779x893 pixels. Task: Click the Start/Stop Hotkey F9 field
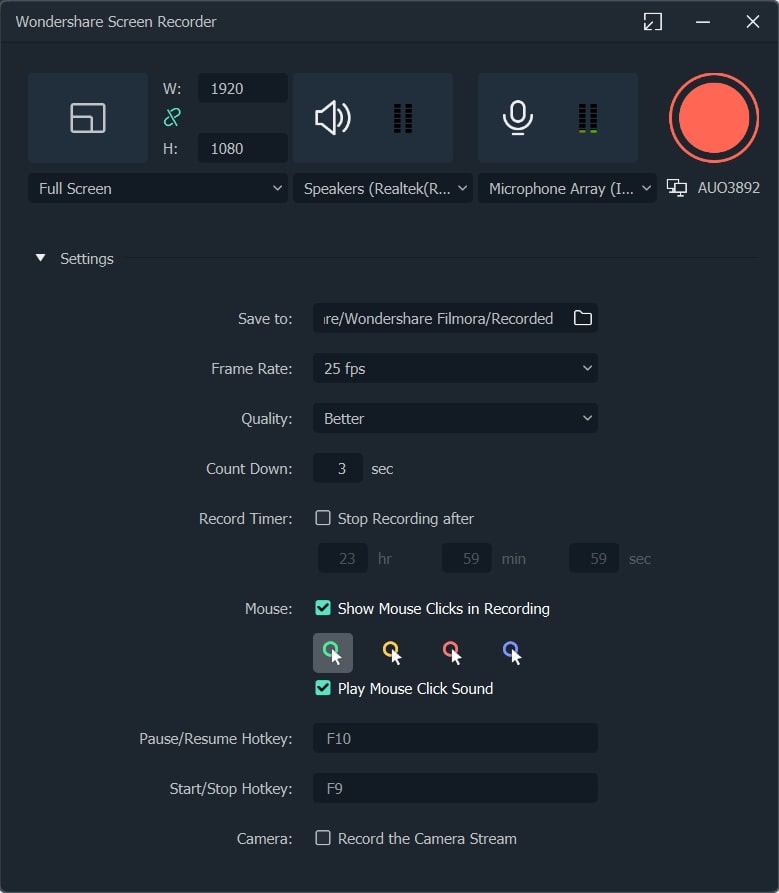(456, 788)
